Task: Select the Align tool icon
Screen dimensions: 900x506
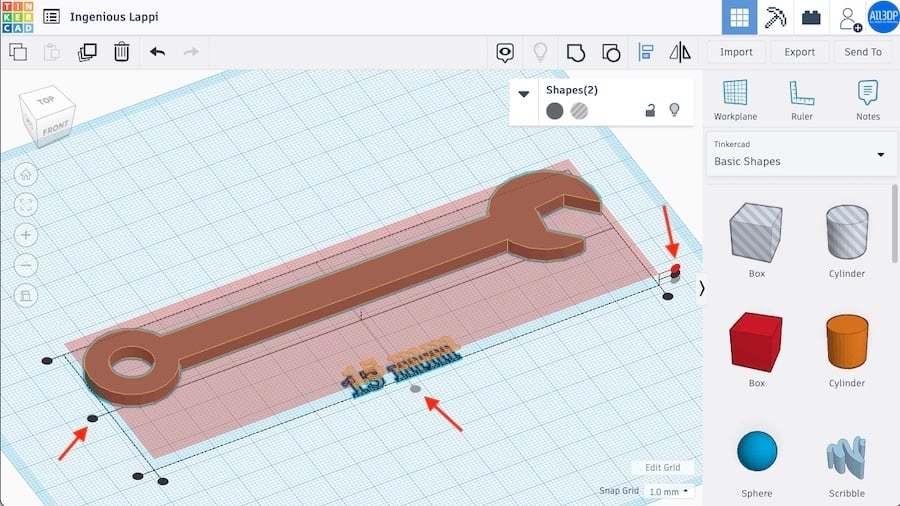Action: [x=646, y=52]
